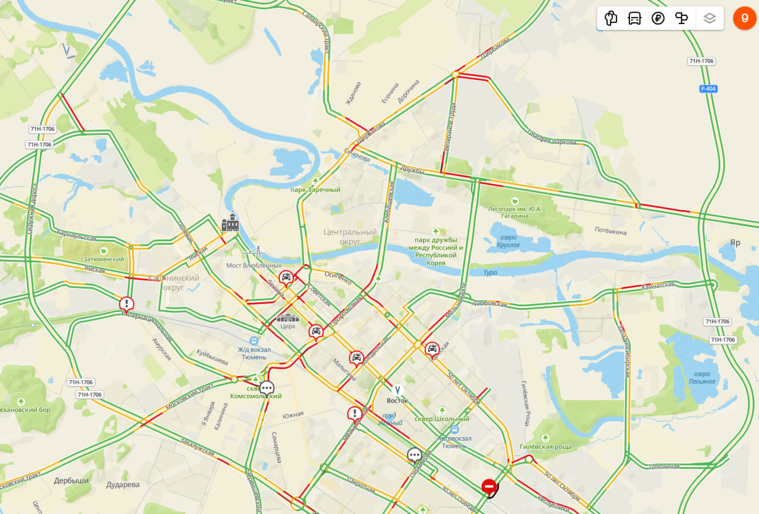The image size is (759, 514).
Task: Click the P-404 blue road shield
Action: point(708,89)
